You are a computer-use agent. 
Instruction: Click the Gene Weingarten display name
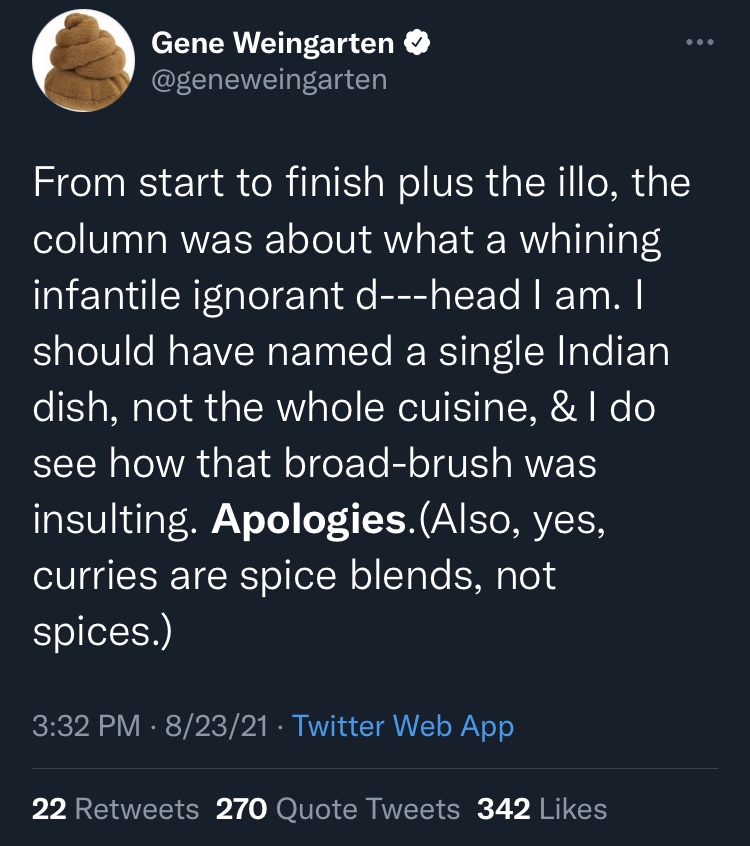pyautogui.click(x=273, y=43)
